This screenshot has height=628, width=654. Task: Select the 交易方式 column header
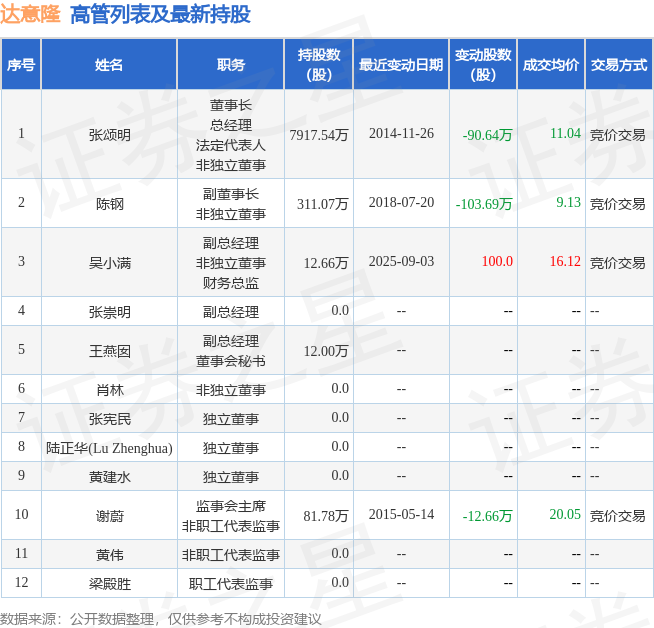pos(619,65)
